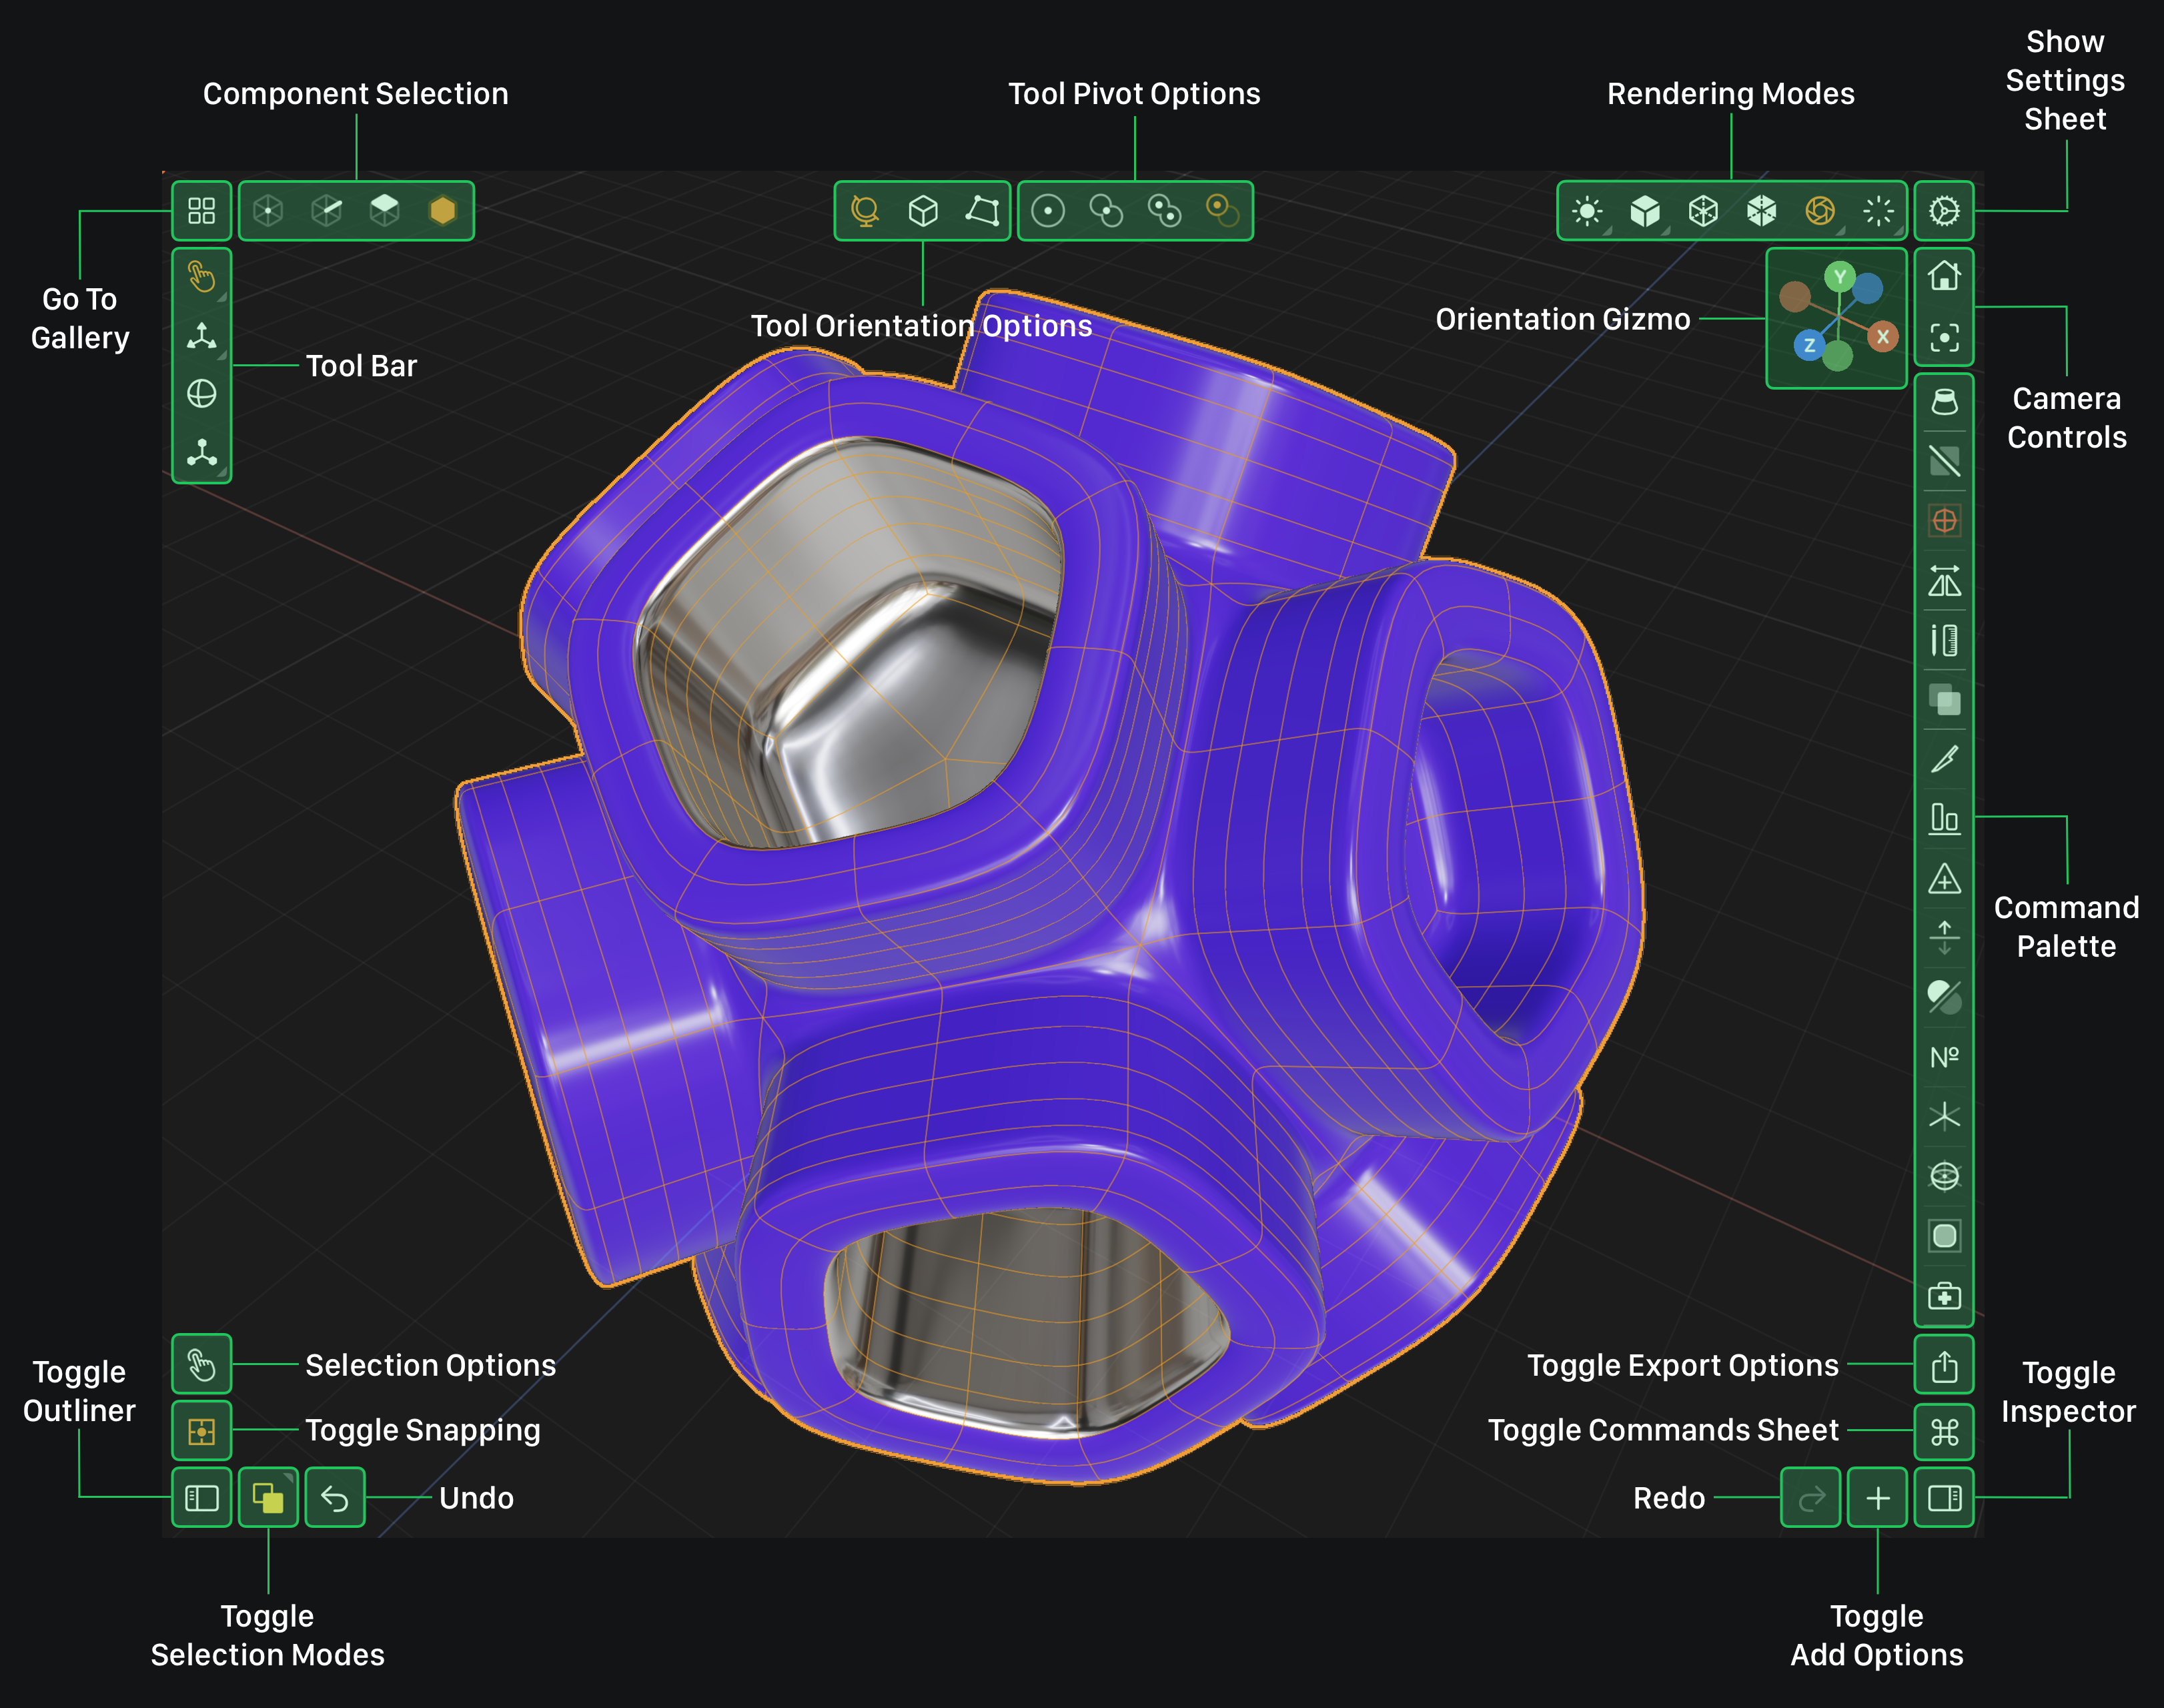This screenshot has height=1708, width=2164.
Task: Click the orange crosshair target command icon
Action: click(x=1944, y=521)
